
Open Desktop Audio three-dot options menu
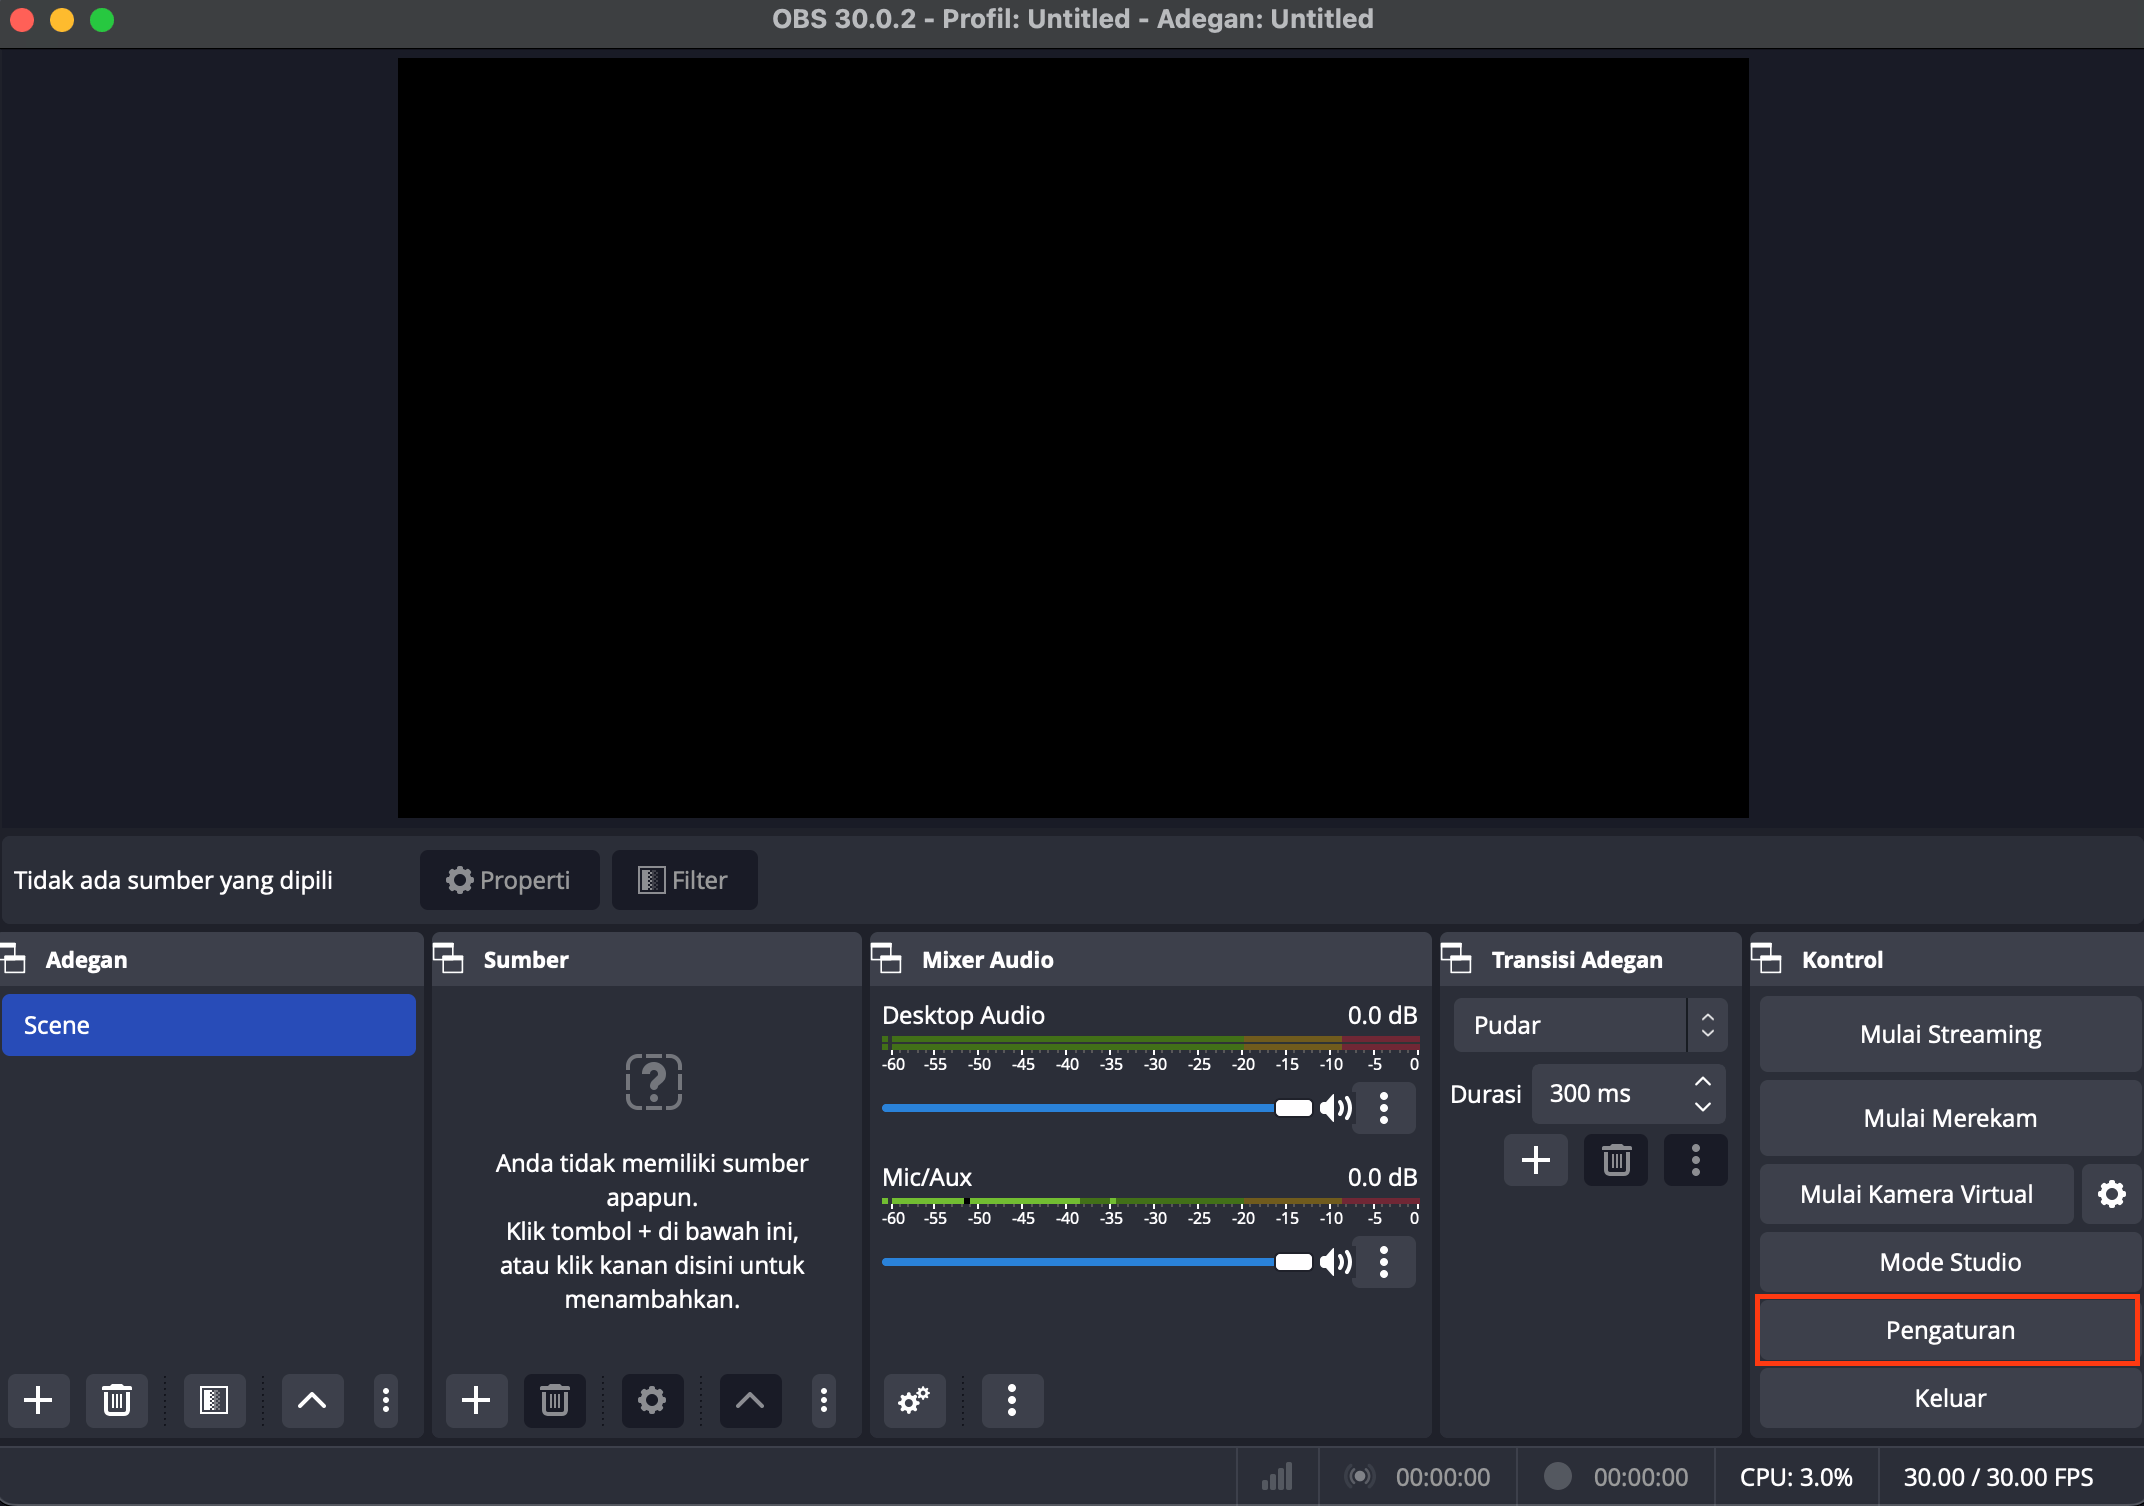(x=1384, y=1108)
